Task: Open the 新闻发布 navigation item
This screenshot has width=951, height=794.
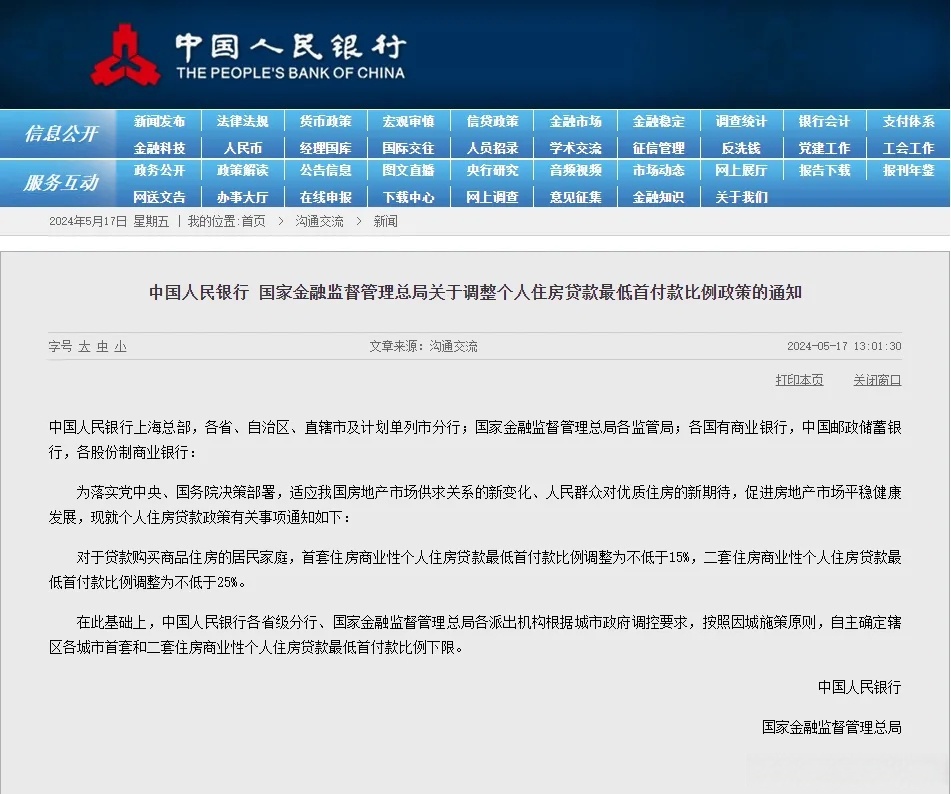Action: (159, 121)
